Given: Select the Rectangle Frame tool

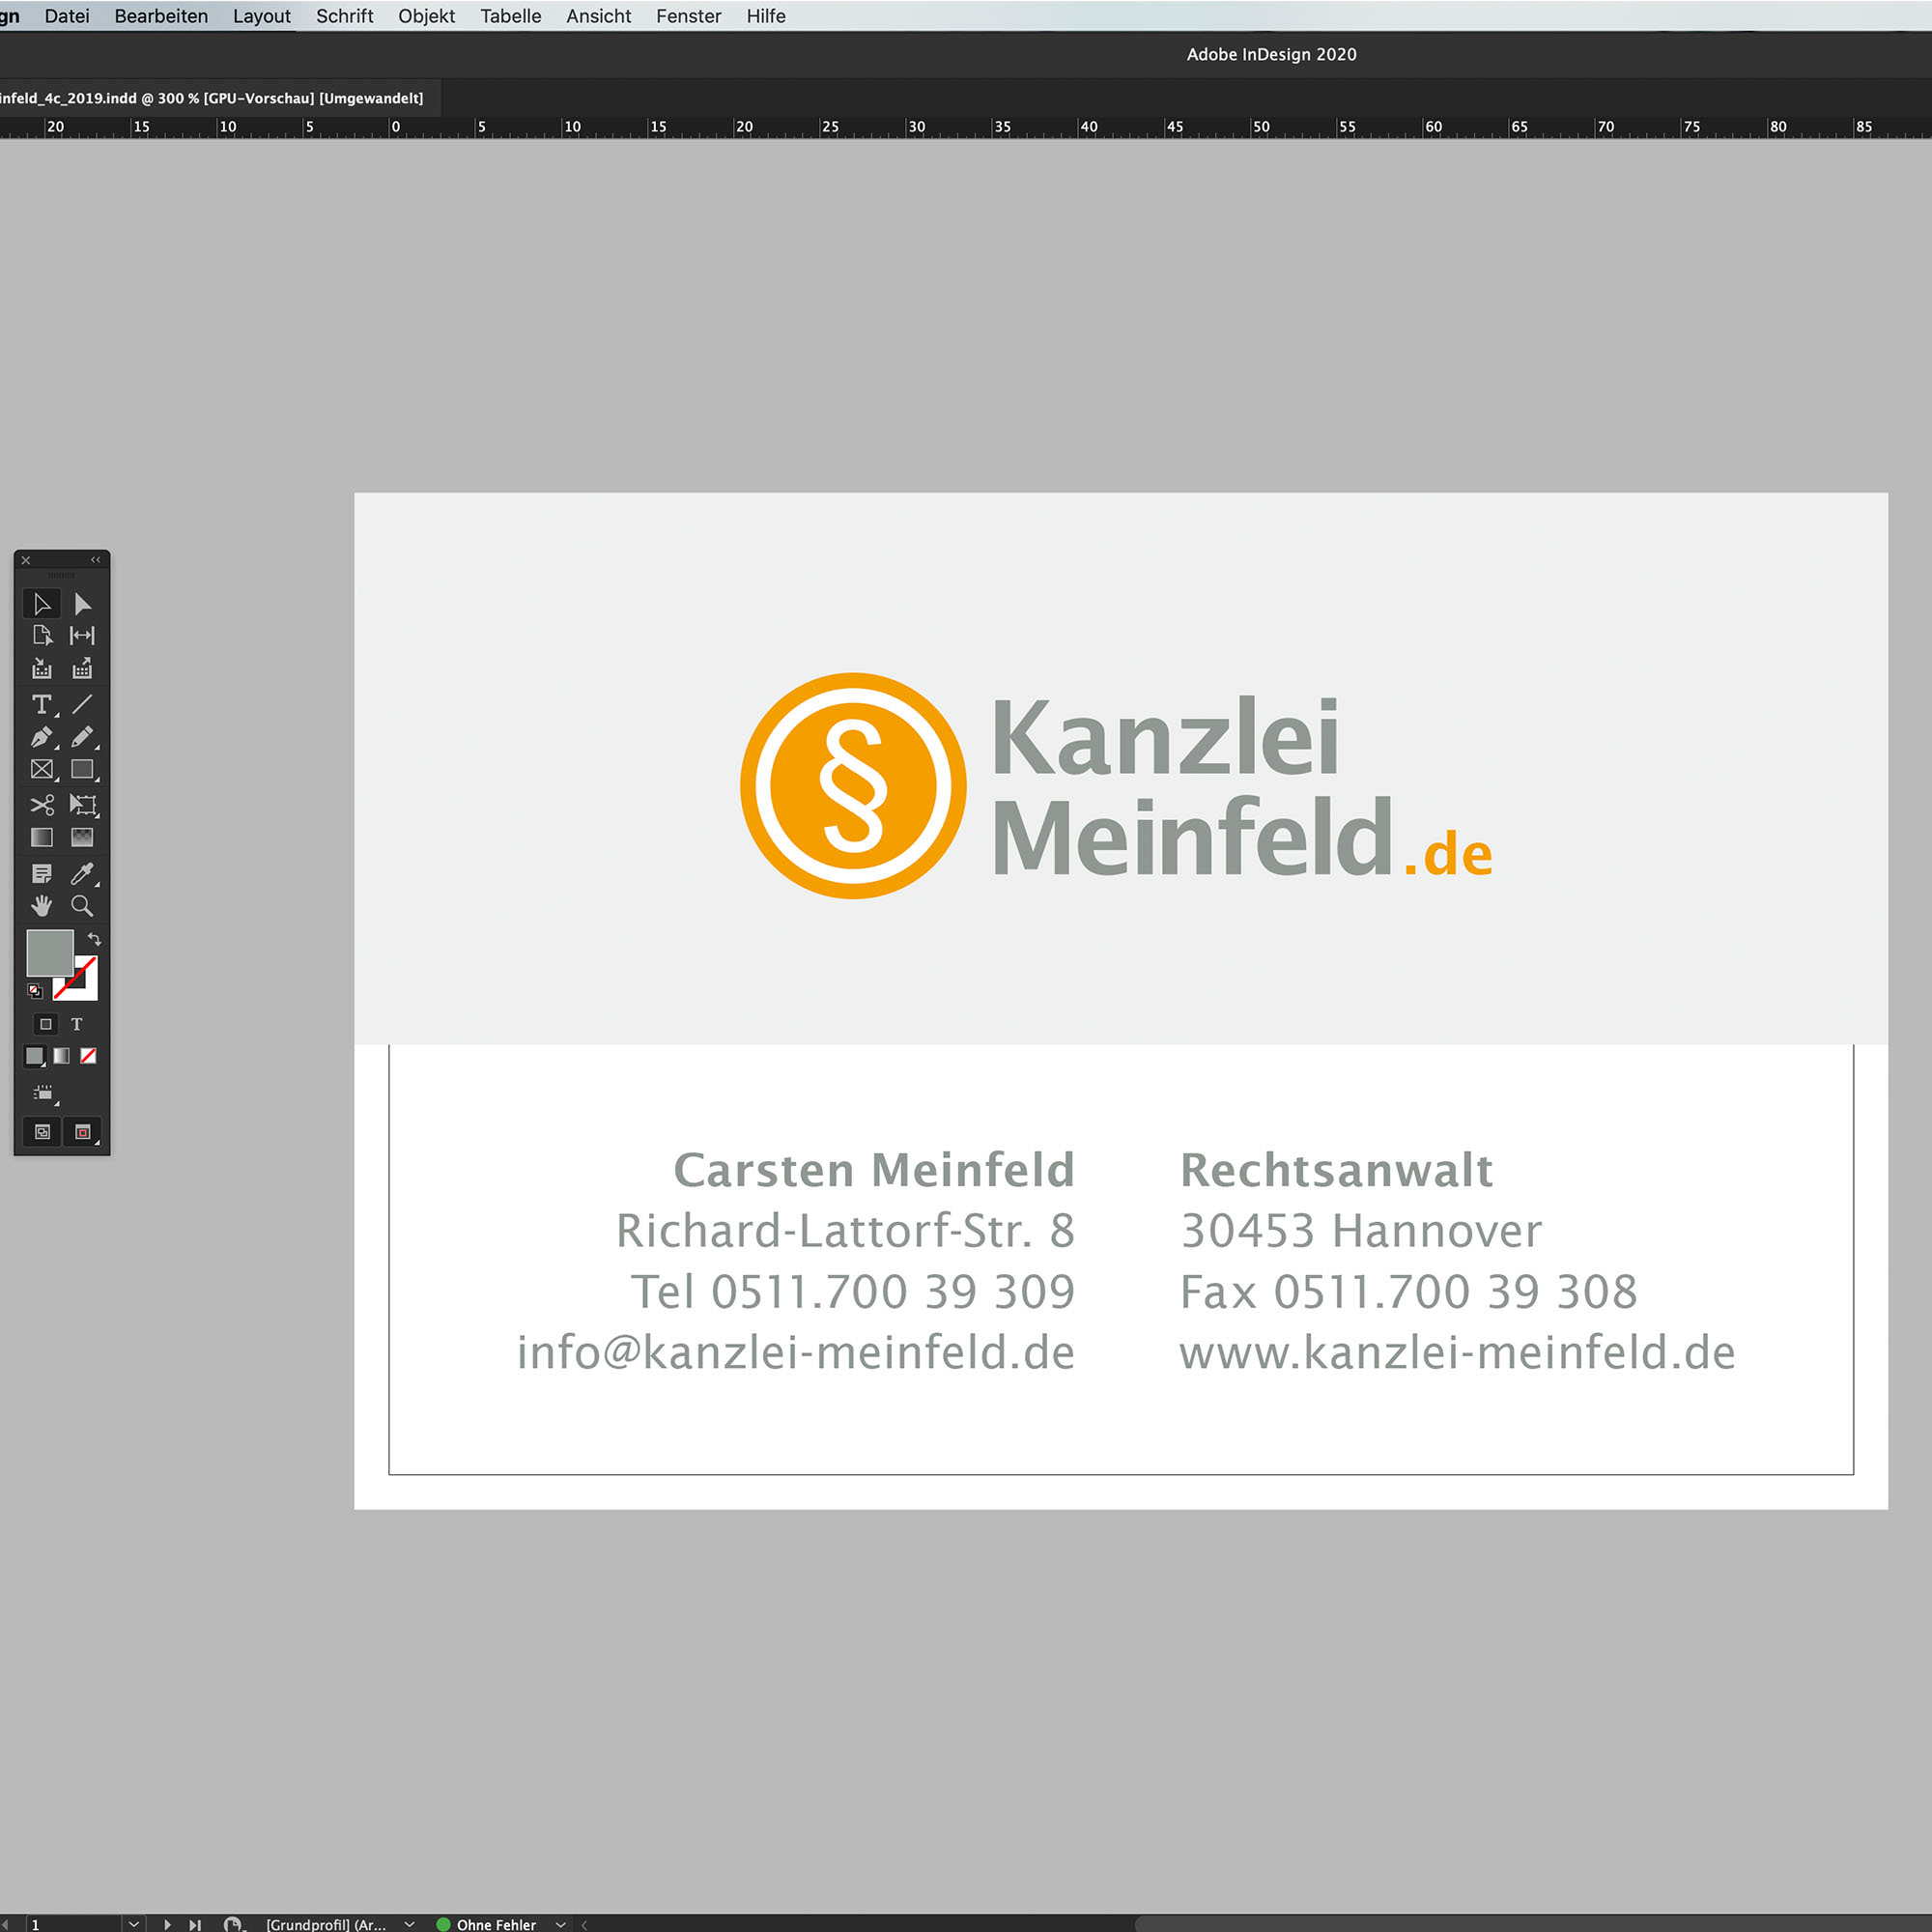Looking at the screenshot, I should coord(41,770).
